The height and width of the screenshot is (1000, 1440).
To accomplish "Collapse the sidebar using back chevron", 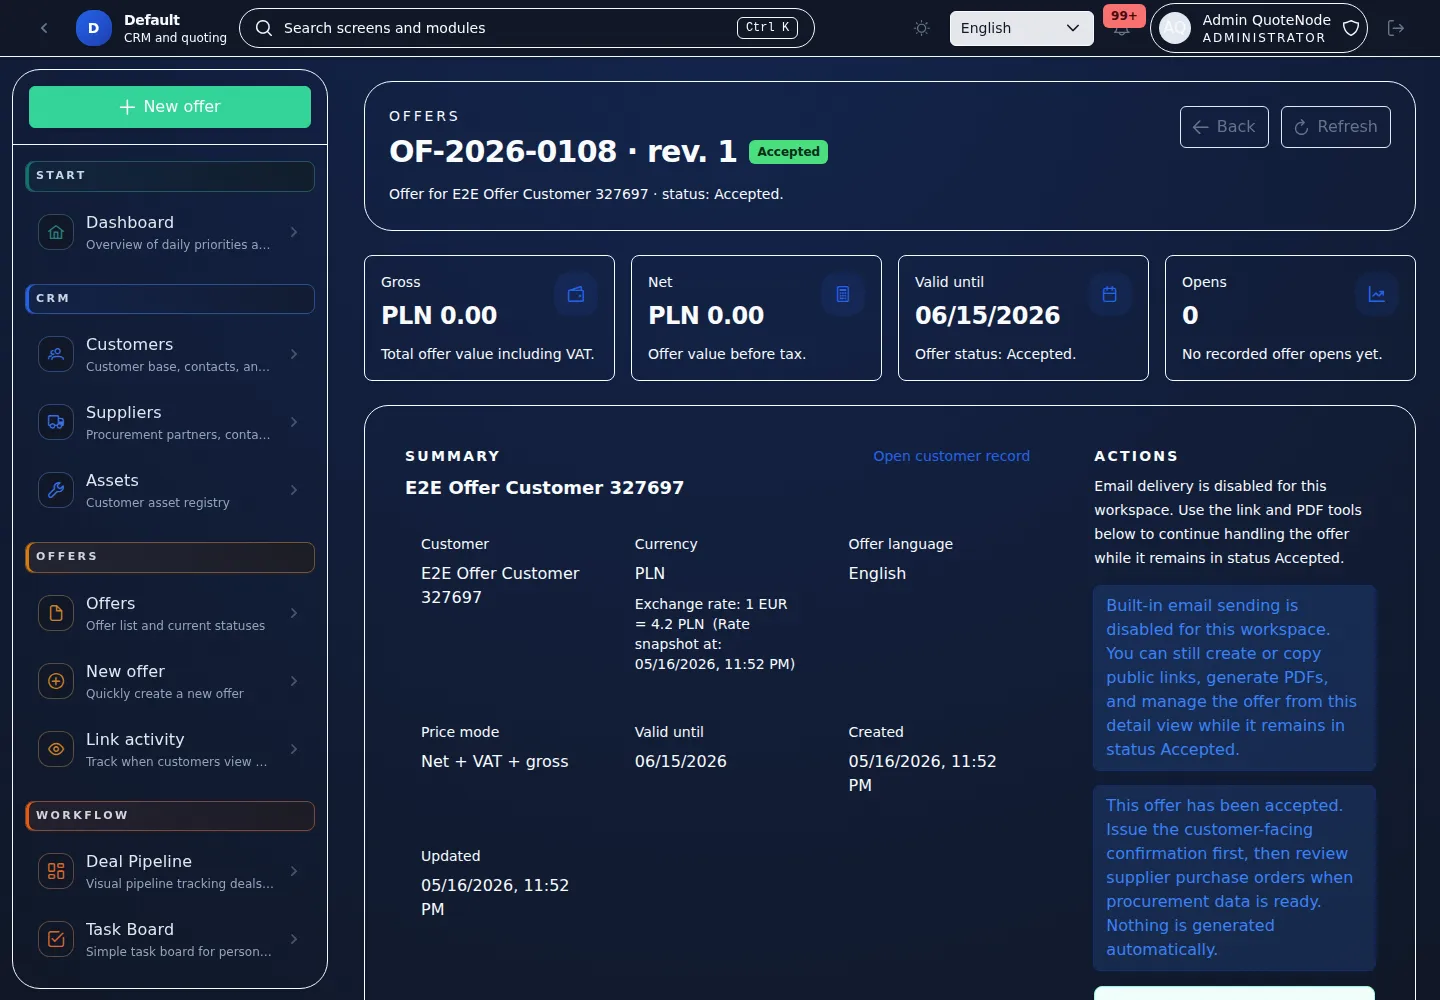I will tap(44, 28).
